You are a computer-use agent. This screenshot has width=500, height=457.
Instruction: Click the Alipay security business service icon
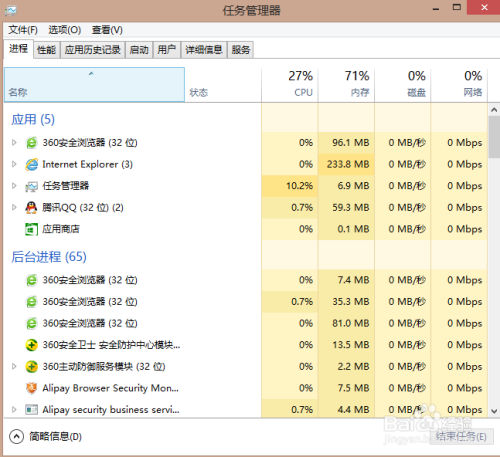32,409
